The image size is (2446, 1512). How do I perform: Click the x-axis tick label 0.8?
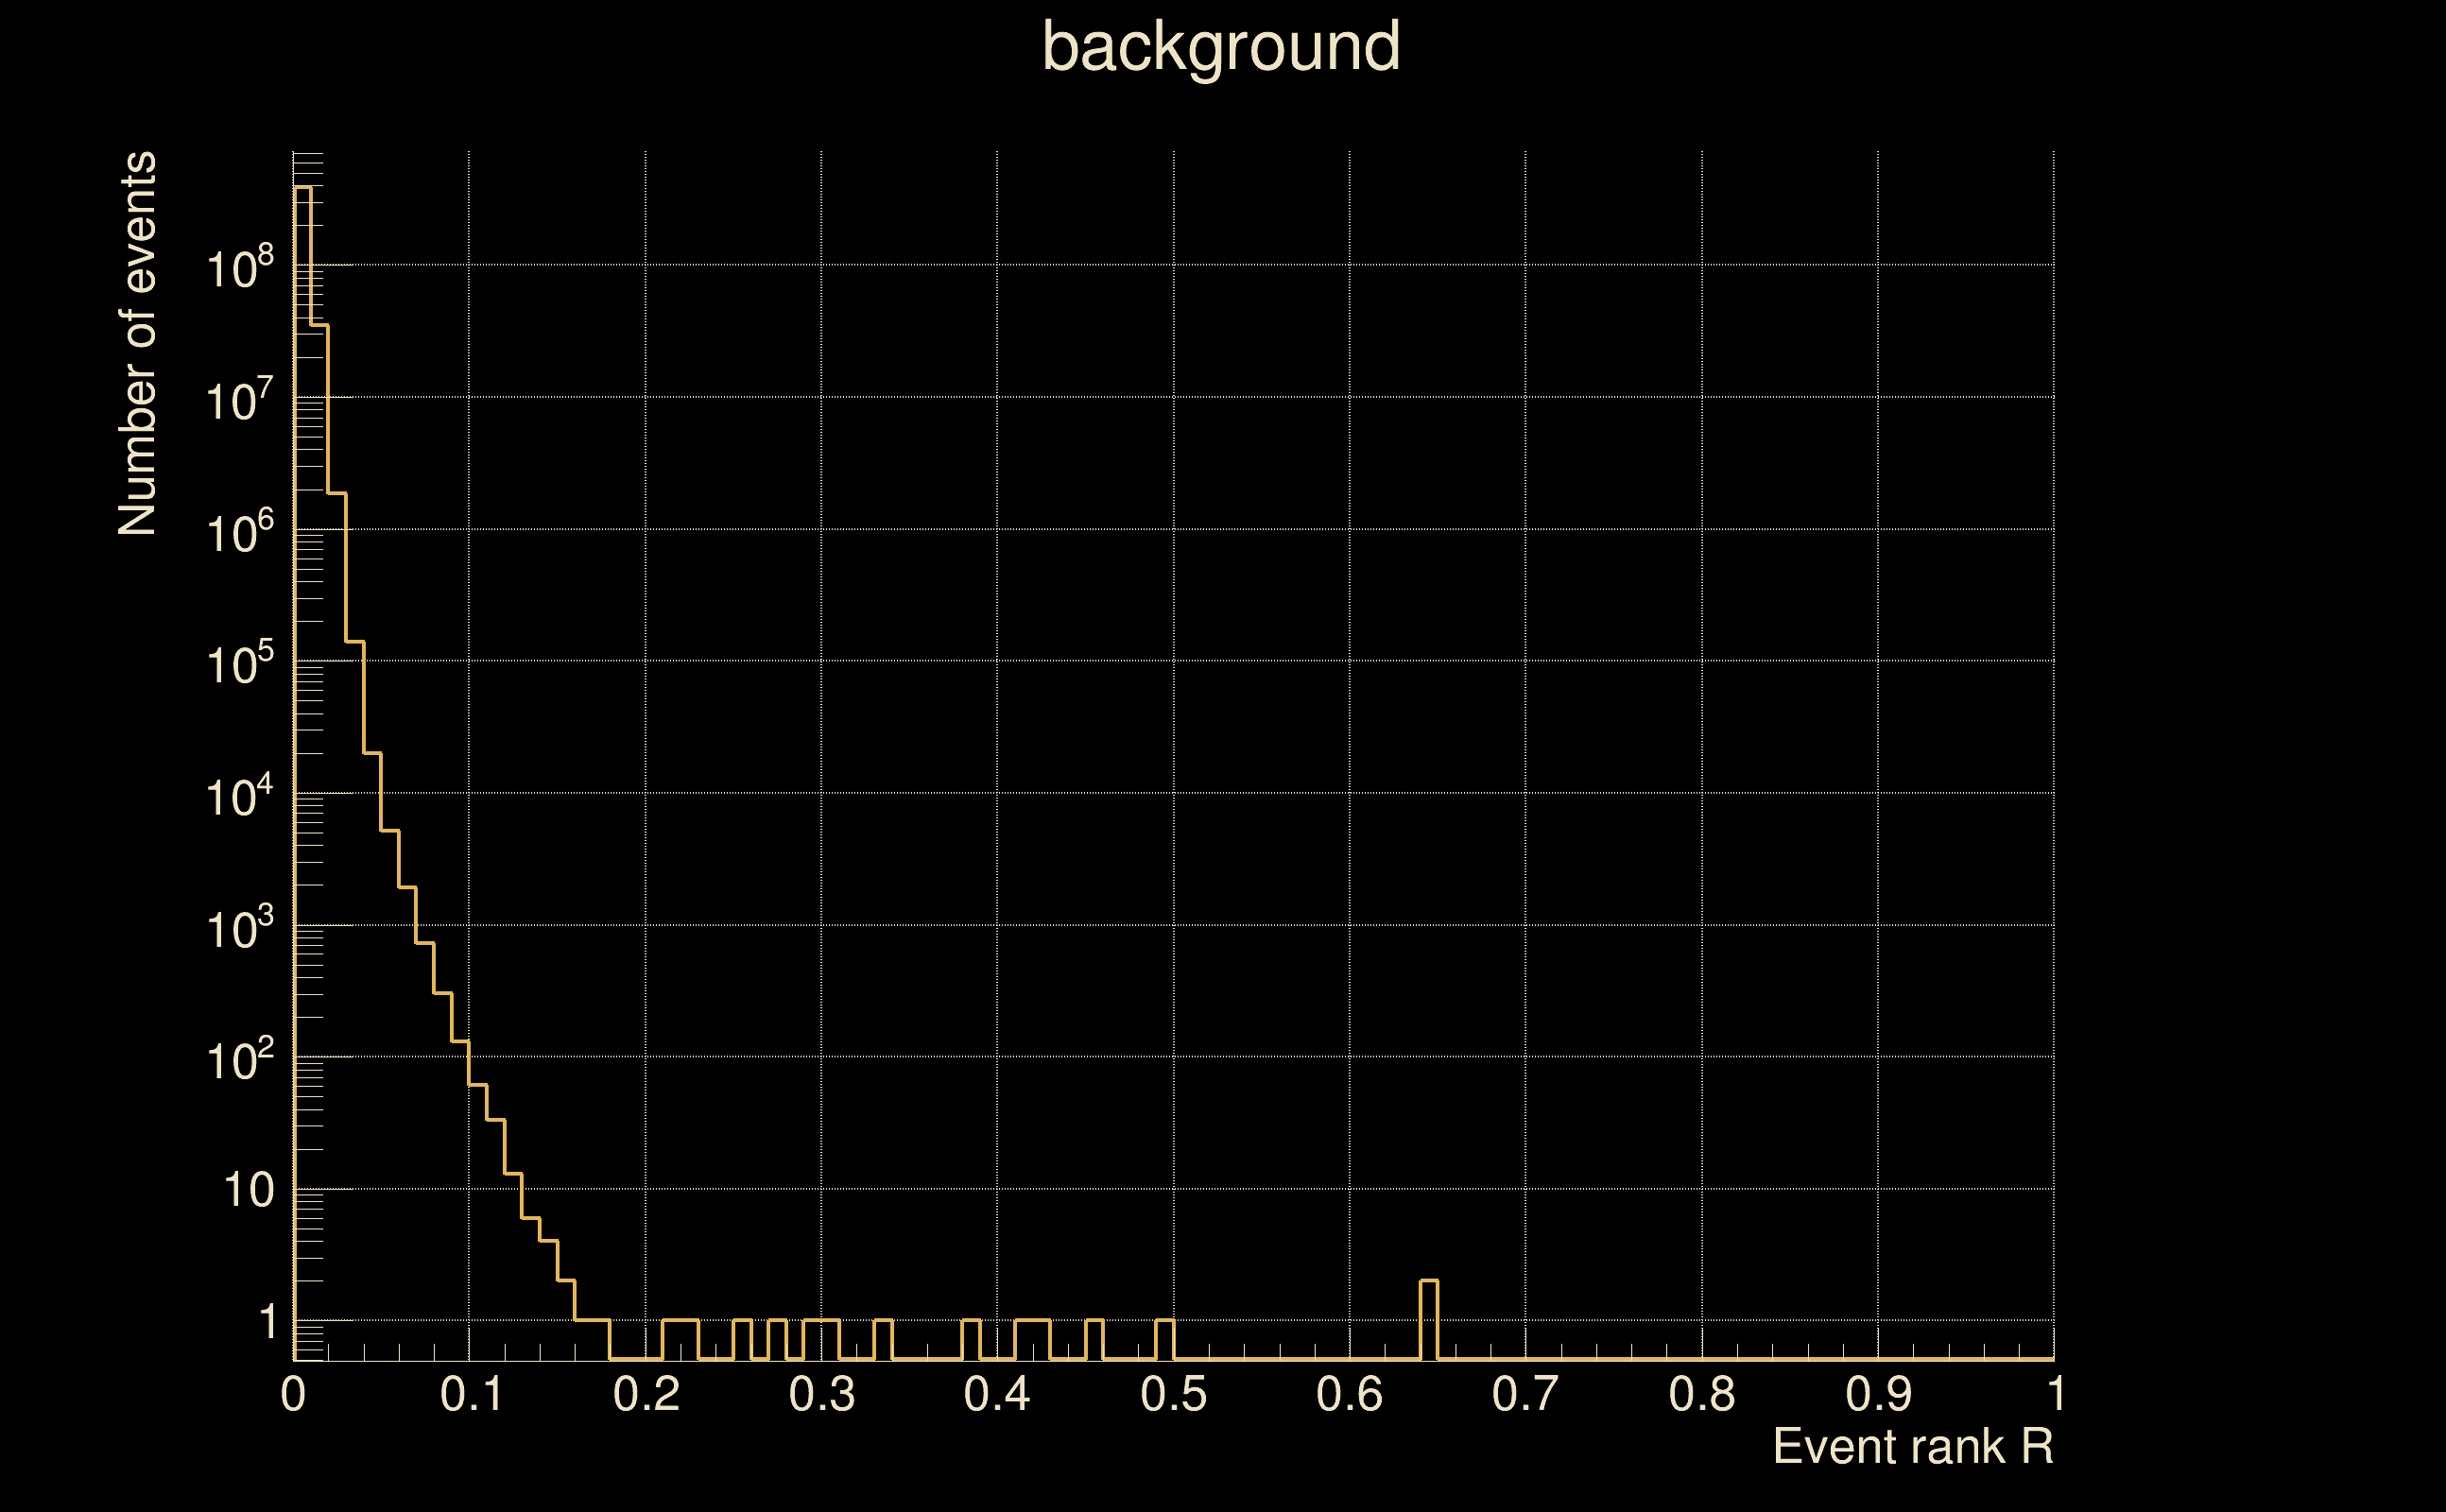[1701, 1395]
